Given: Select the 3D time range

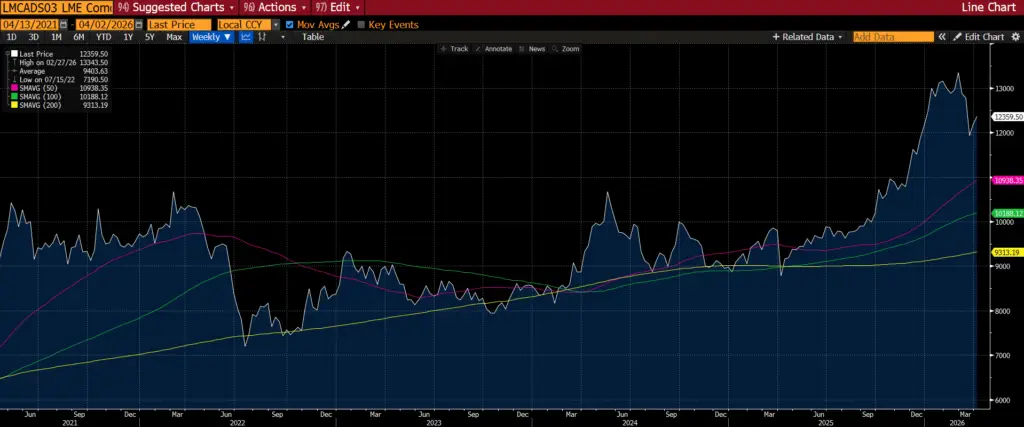Looking at the screenshot, I should click(34, 37).
